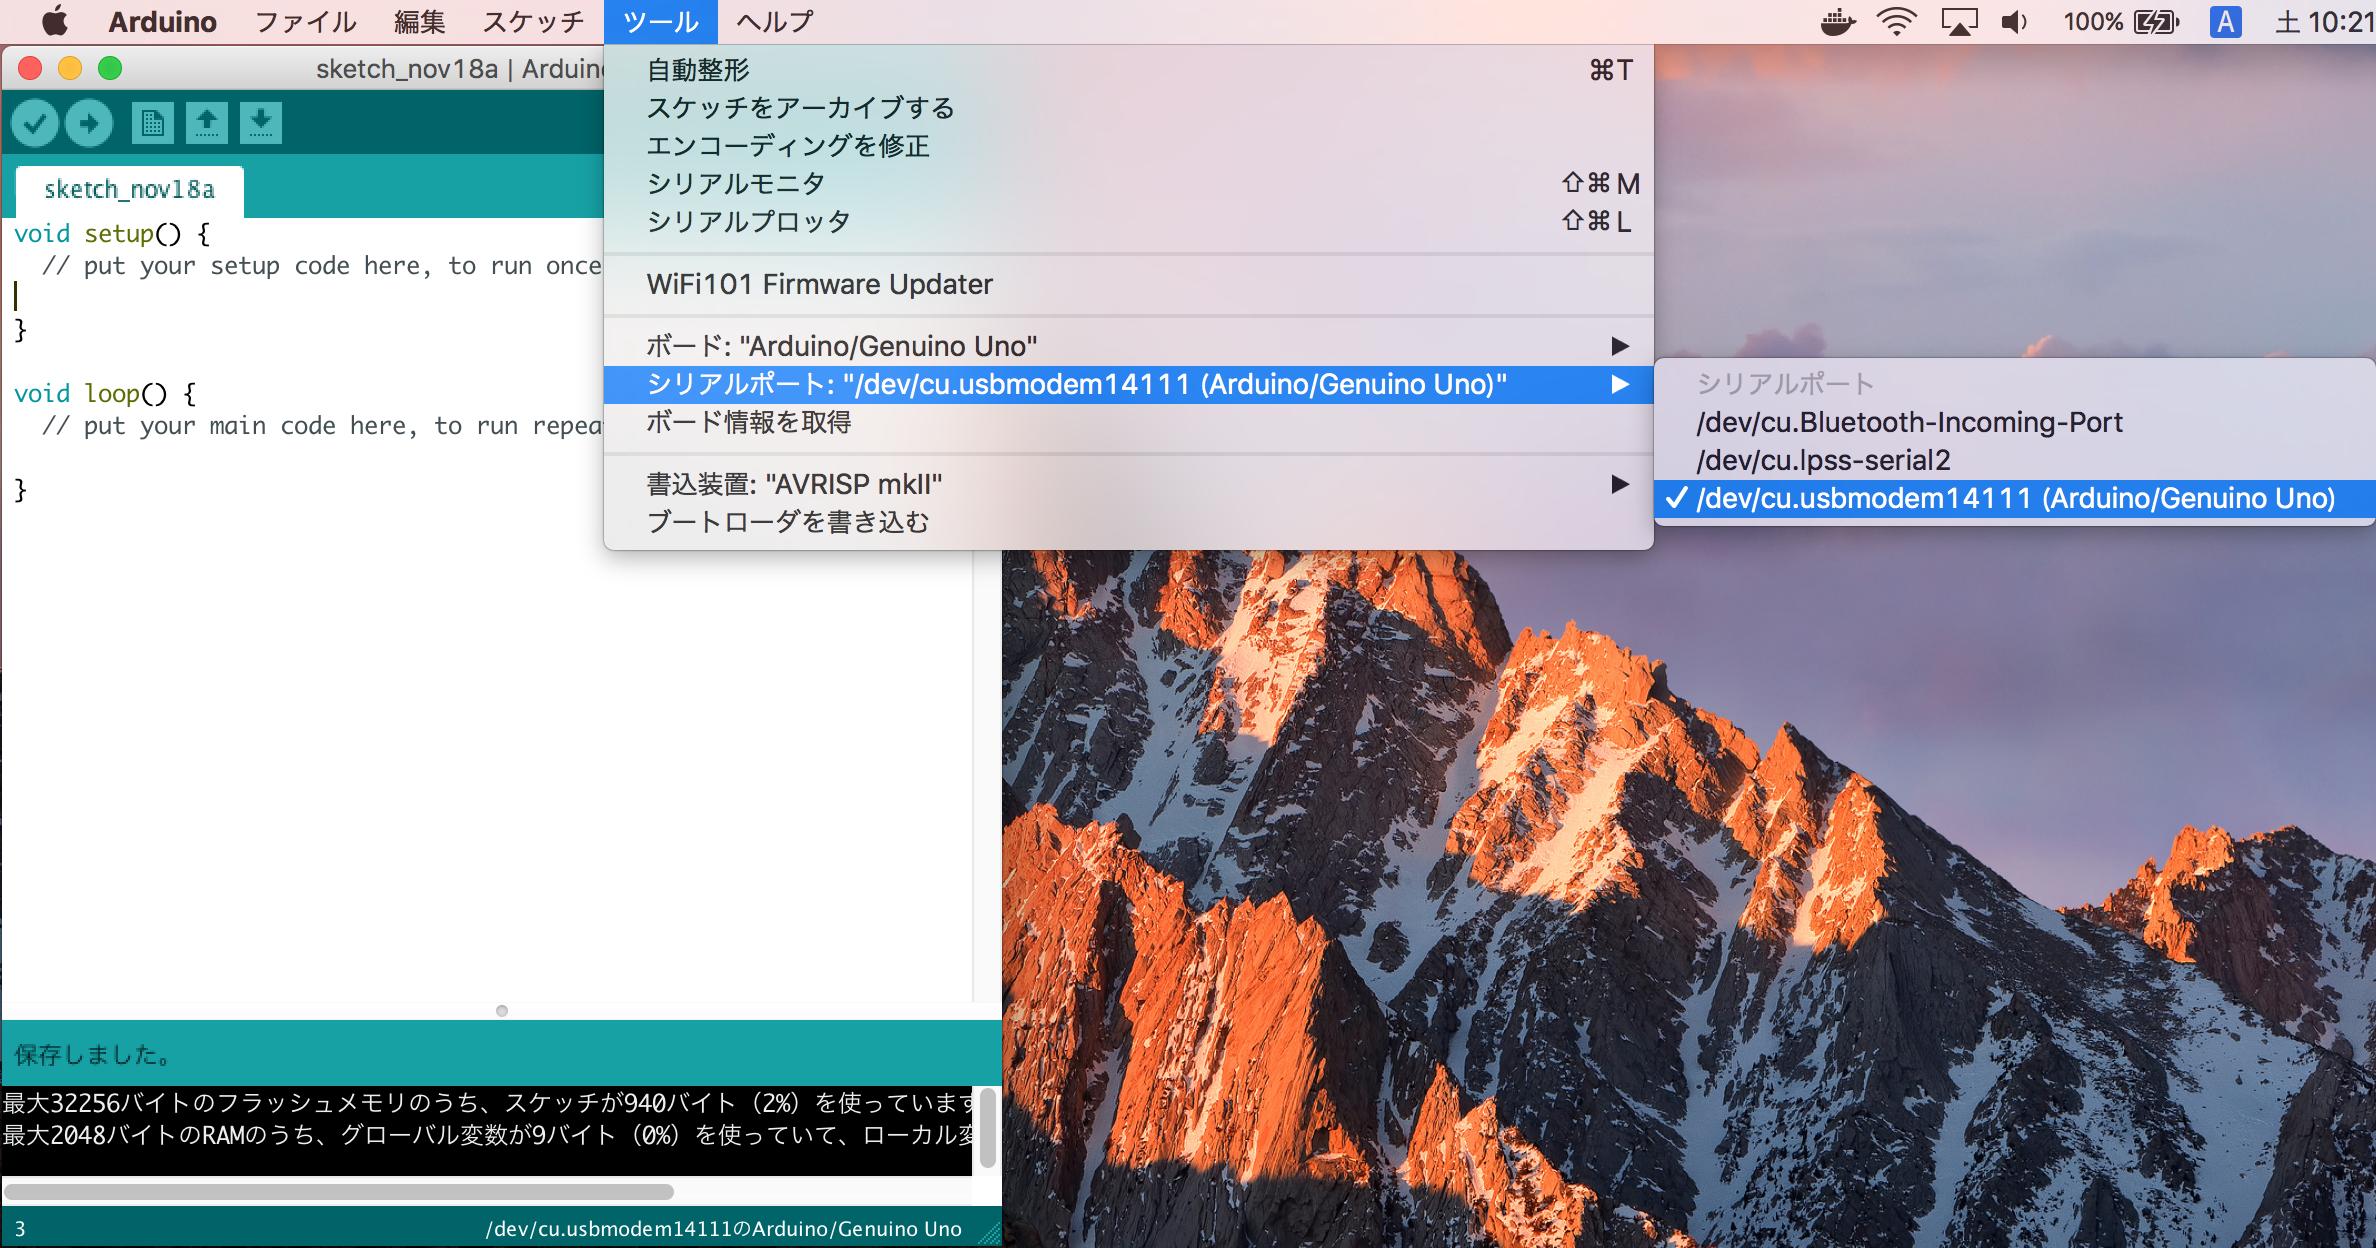
Task: Click the 'put your main code' comment
Action: pyautogui.click(x=322, y=426)
